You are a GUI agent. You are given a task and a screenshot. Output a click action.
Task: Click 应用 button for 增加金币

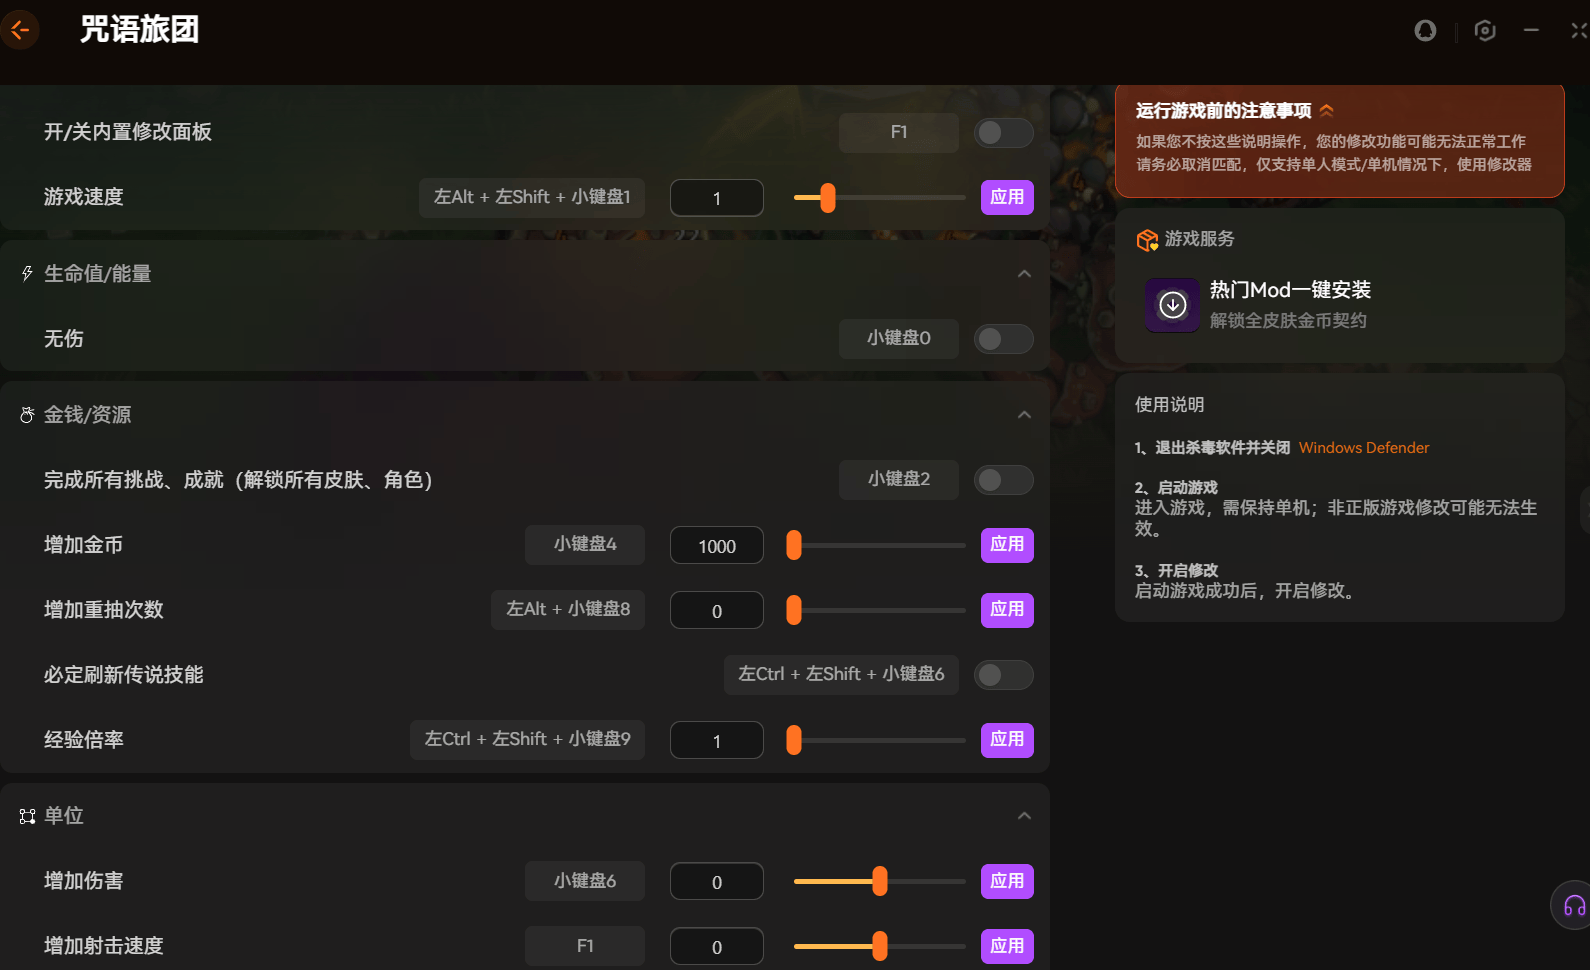point(1007,545)
